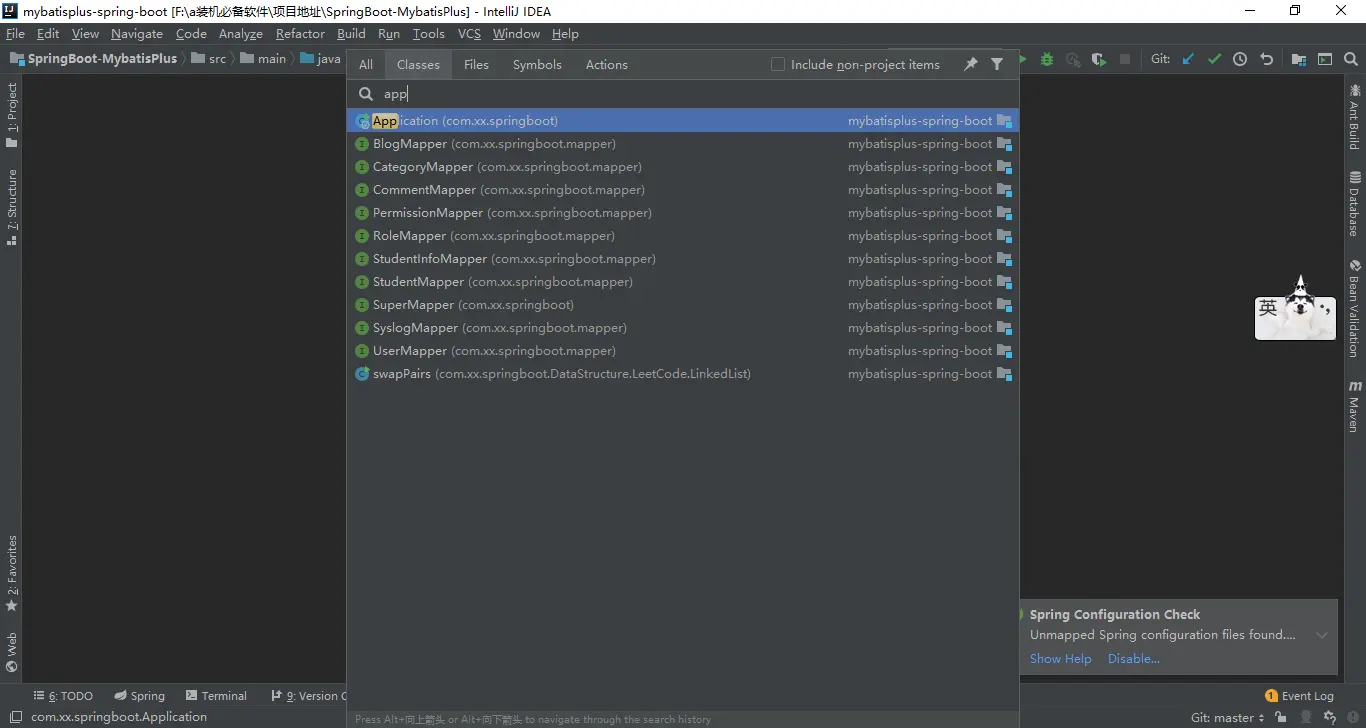This screenshot has width=1366, height=728.
Task: Select StudentInfoMapper in search results
Action: [683, 259]
